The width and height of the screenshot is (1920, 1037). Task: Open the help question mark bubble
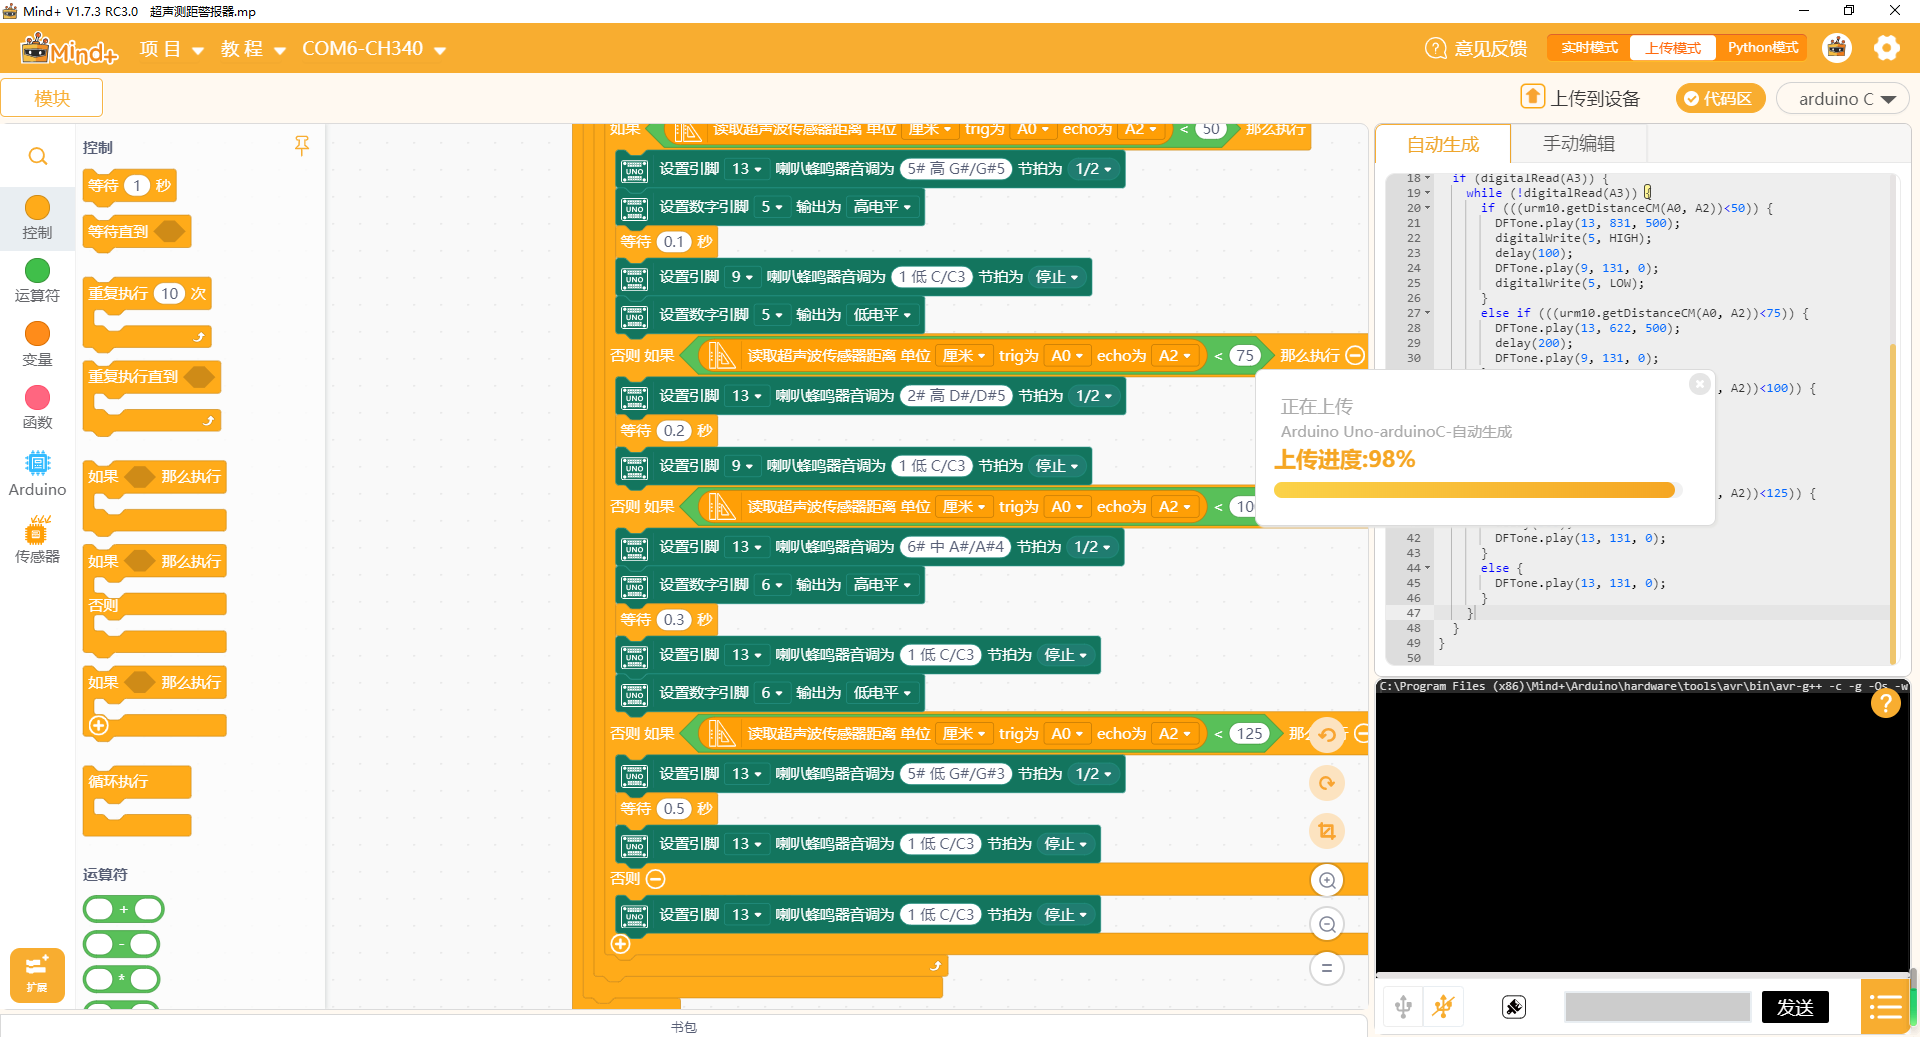click(1885, 704)
